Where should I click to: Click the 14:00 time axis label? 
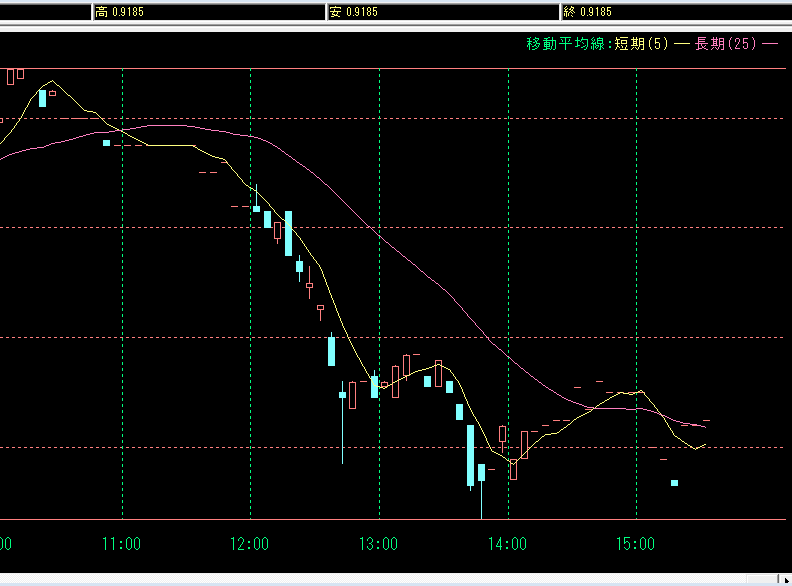click(507, 544)
